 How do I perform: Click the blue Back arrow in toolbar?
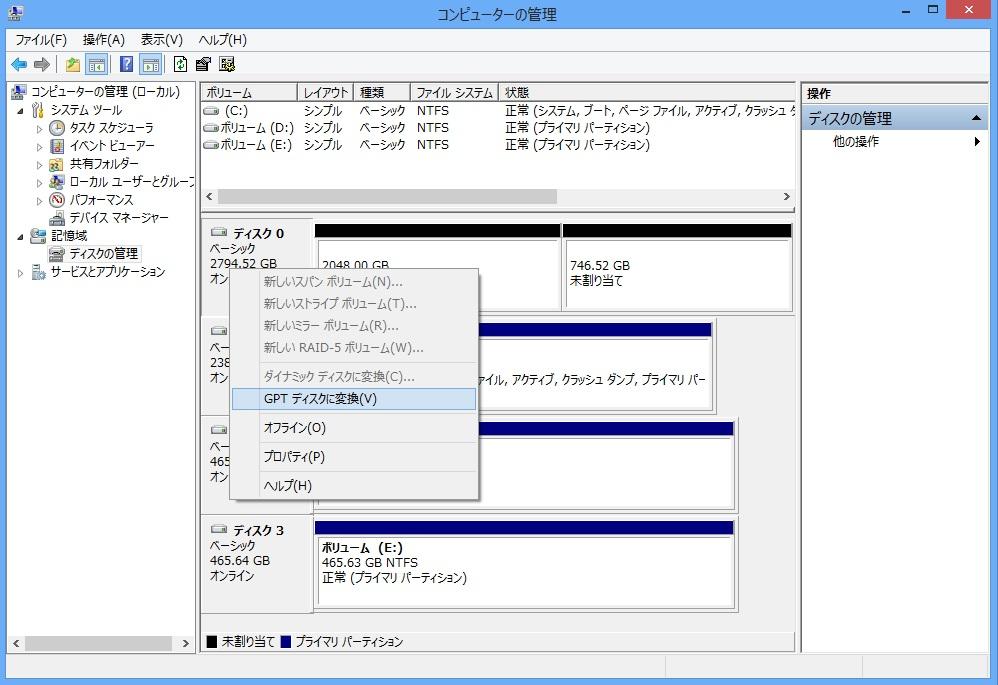19,65
